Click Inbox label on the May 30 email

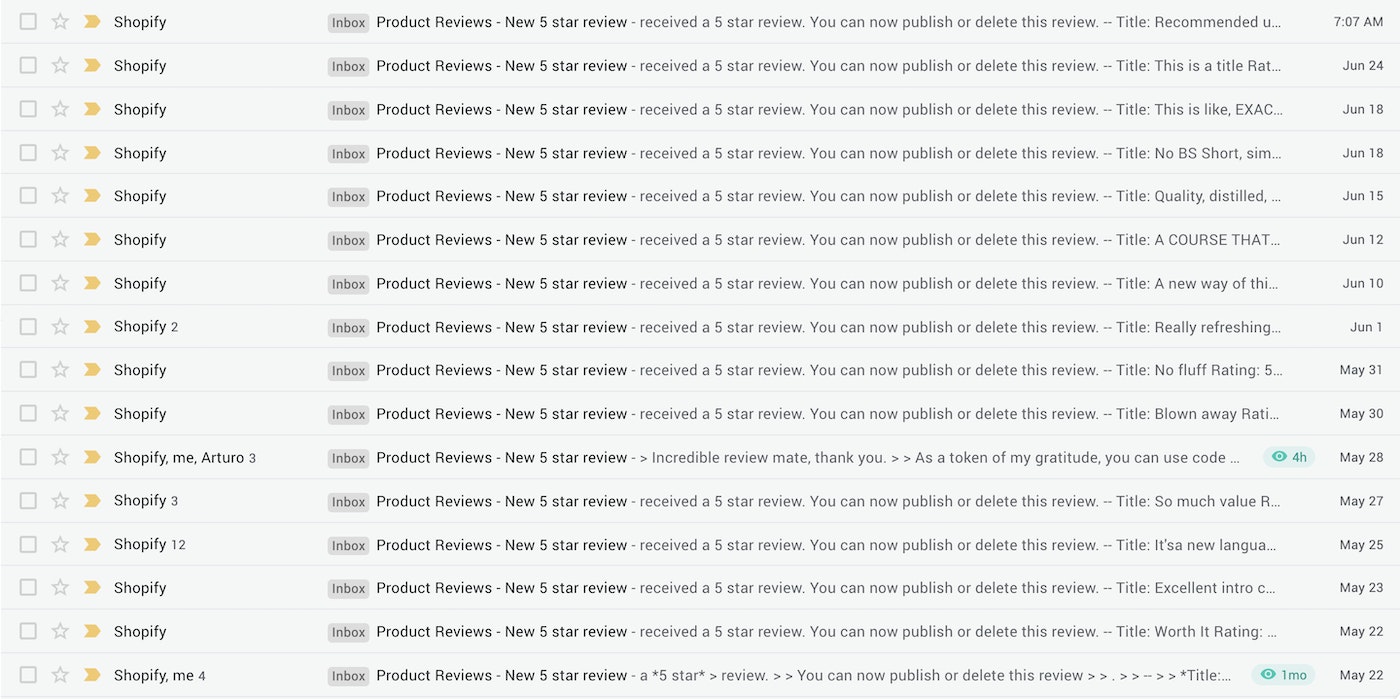[x=348, y=414]
